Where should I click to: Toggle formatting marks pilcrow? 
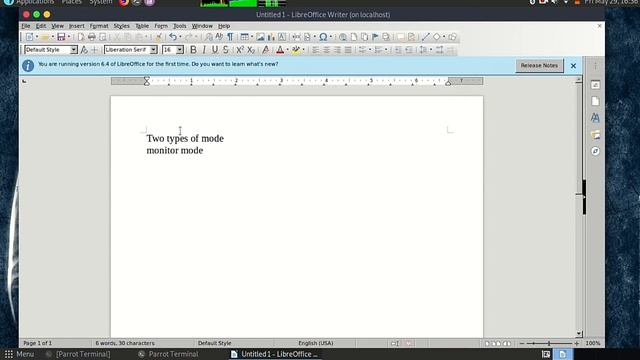coord(230,37)
